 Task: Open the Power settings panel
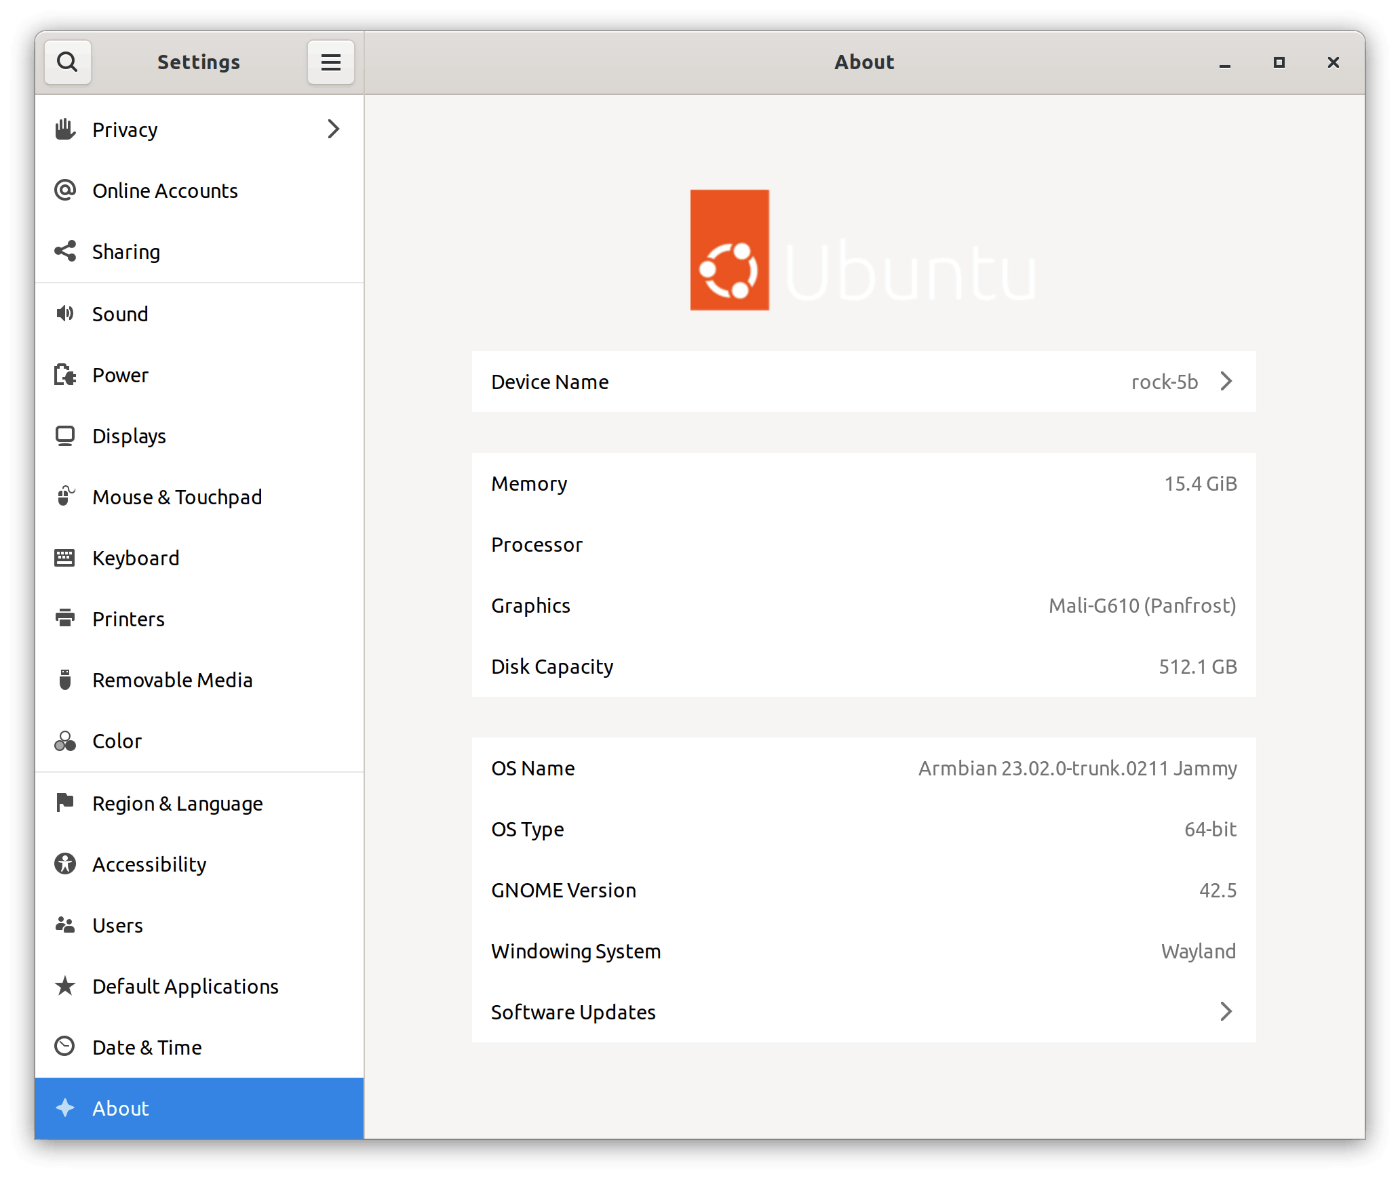pos(199,374)
